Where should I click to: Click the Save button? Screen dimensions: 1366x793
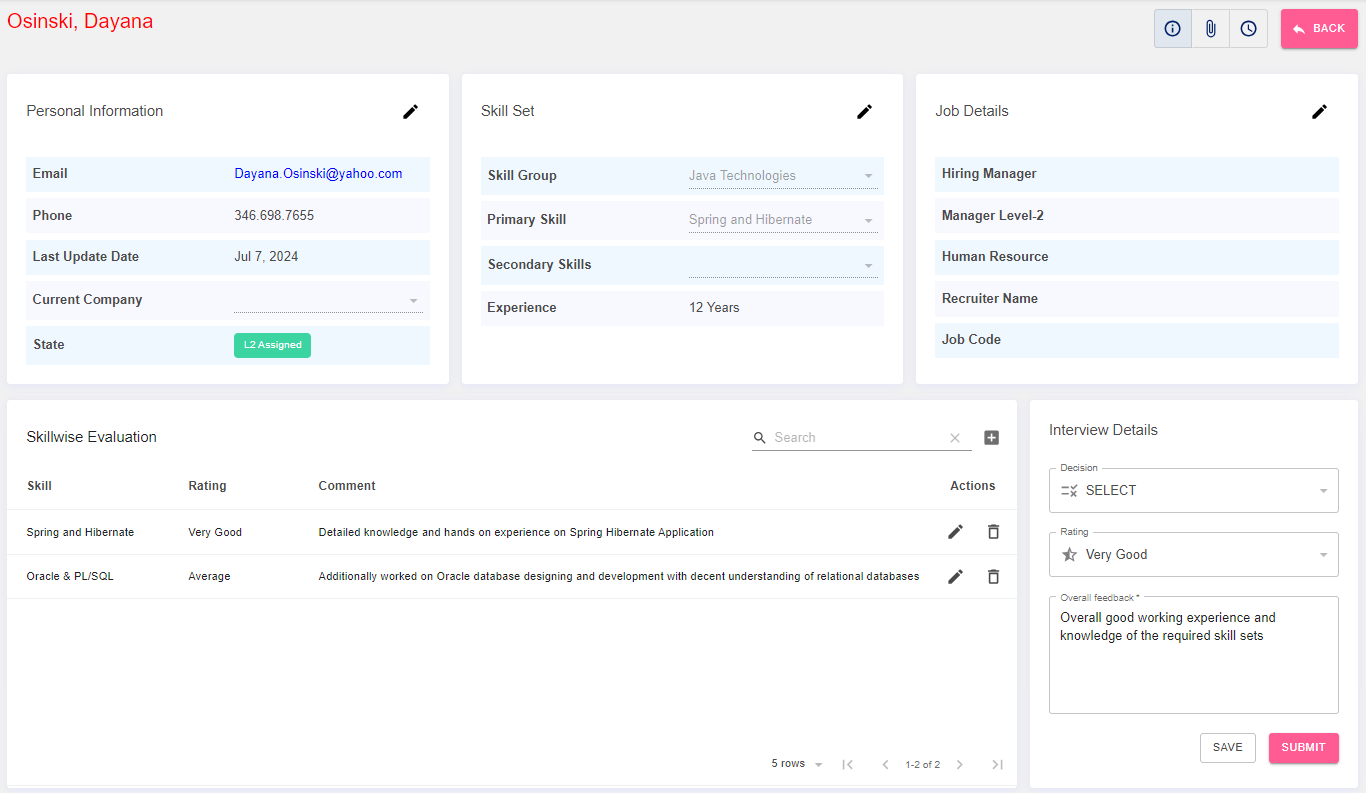1227,748
